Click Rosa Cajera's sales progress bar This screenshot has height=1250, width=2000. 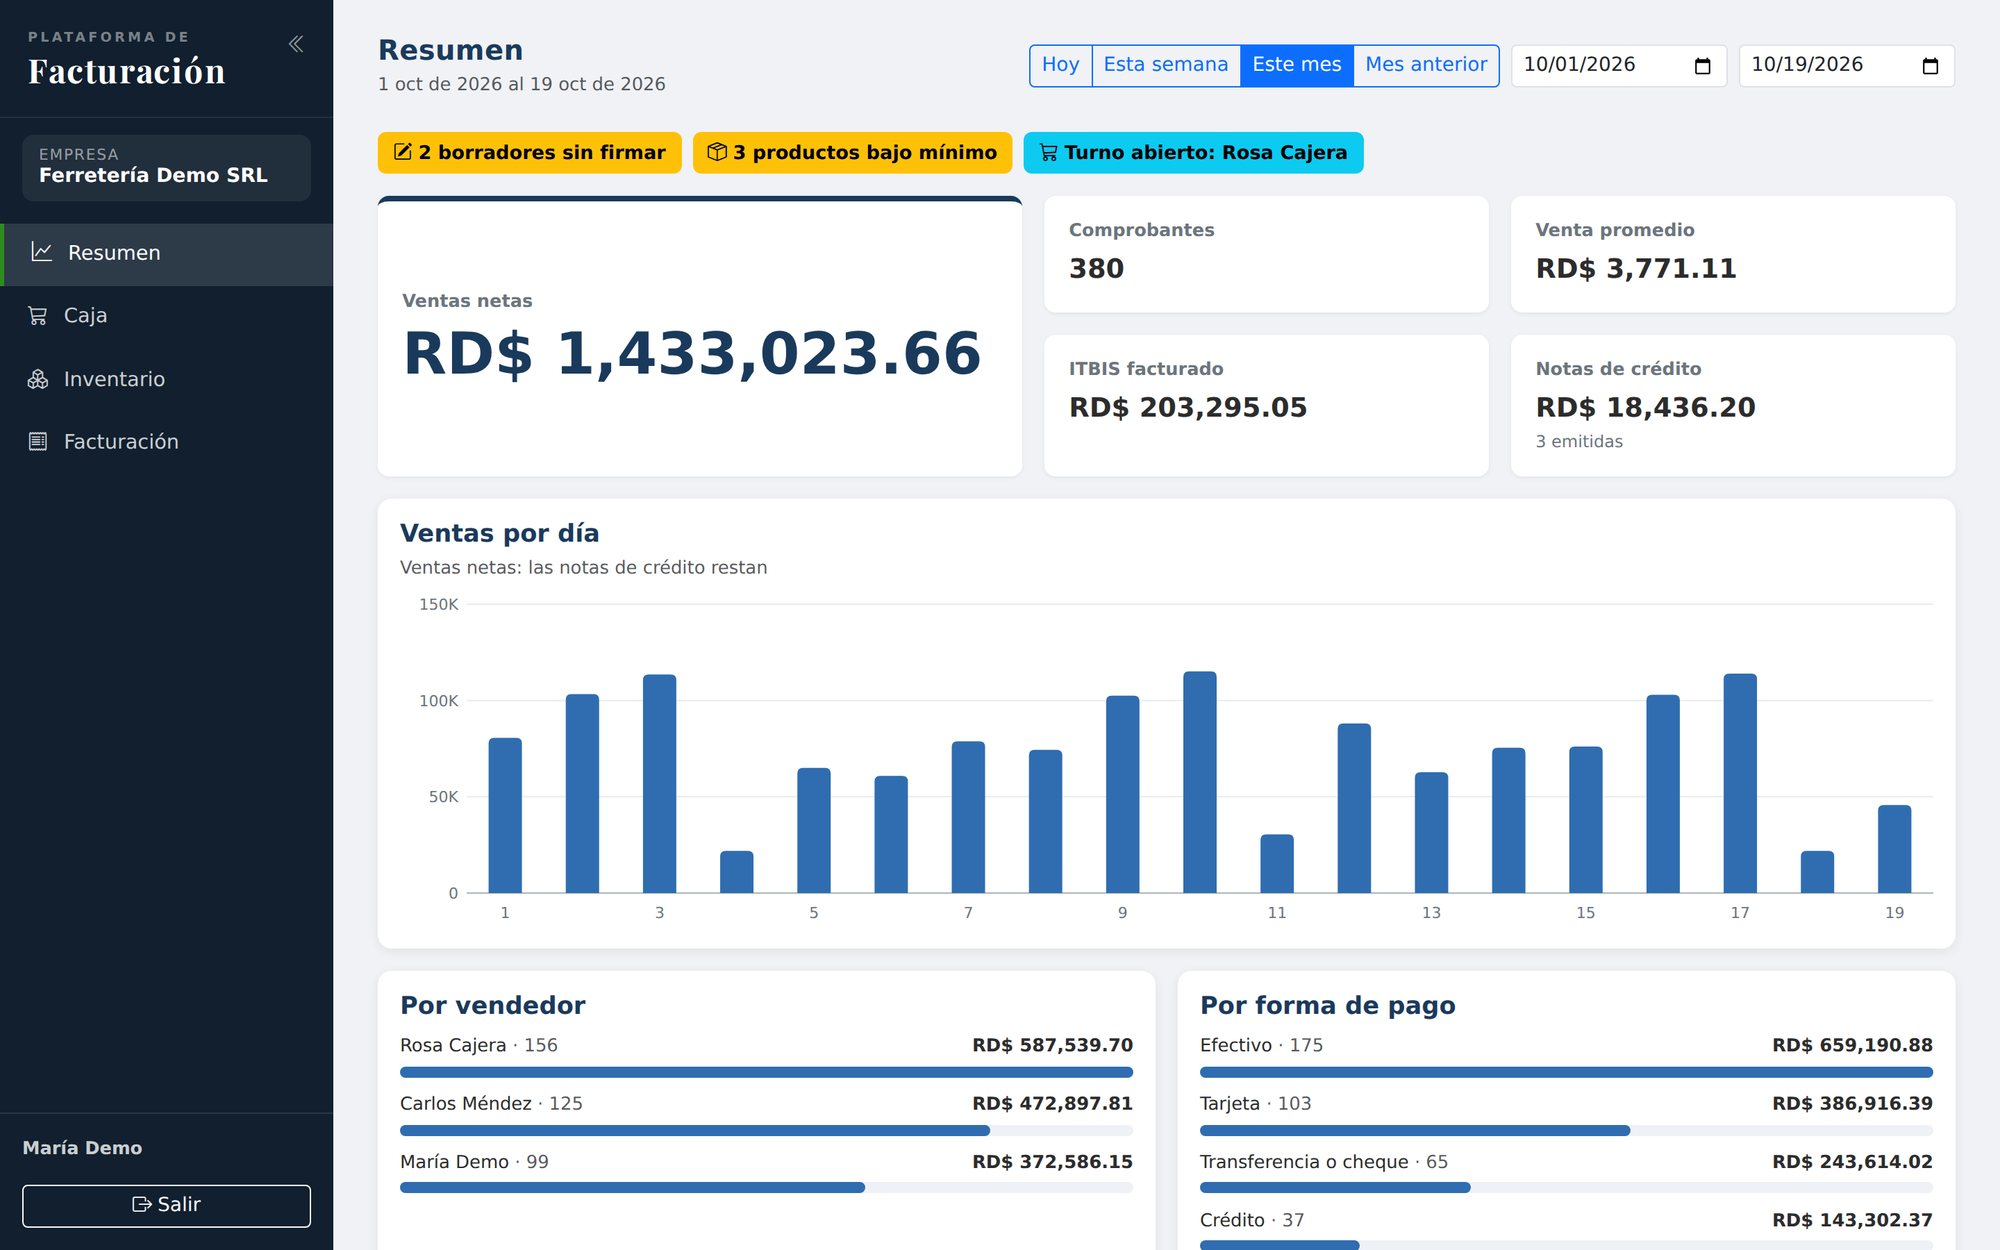click(x=766, y=1072)
